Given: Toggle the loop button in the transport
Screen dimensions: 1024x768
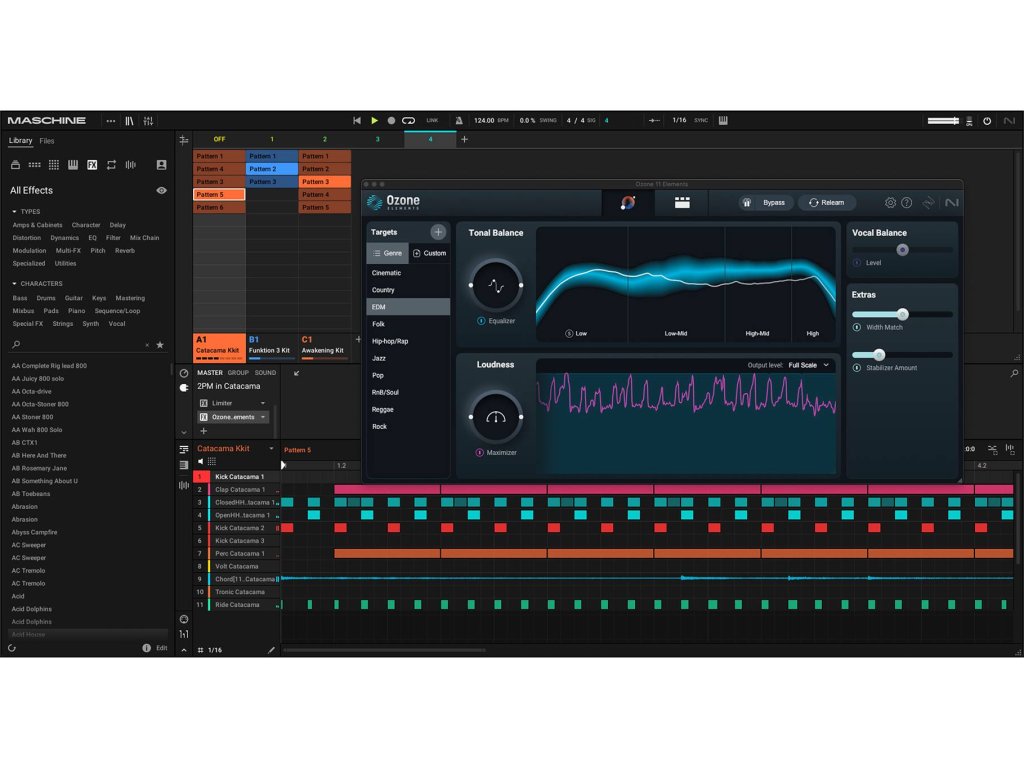Looking at the screenshot, I should pyautogui.click(x=408, y=120).
